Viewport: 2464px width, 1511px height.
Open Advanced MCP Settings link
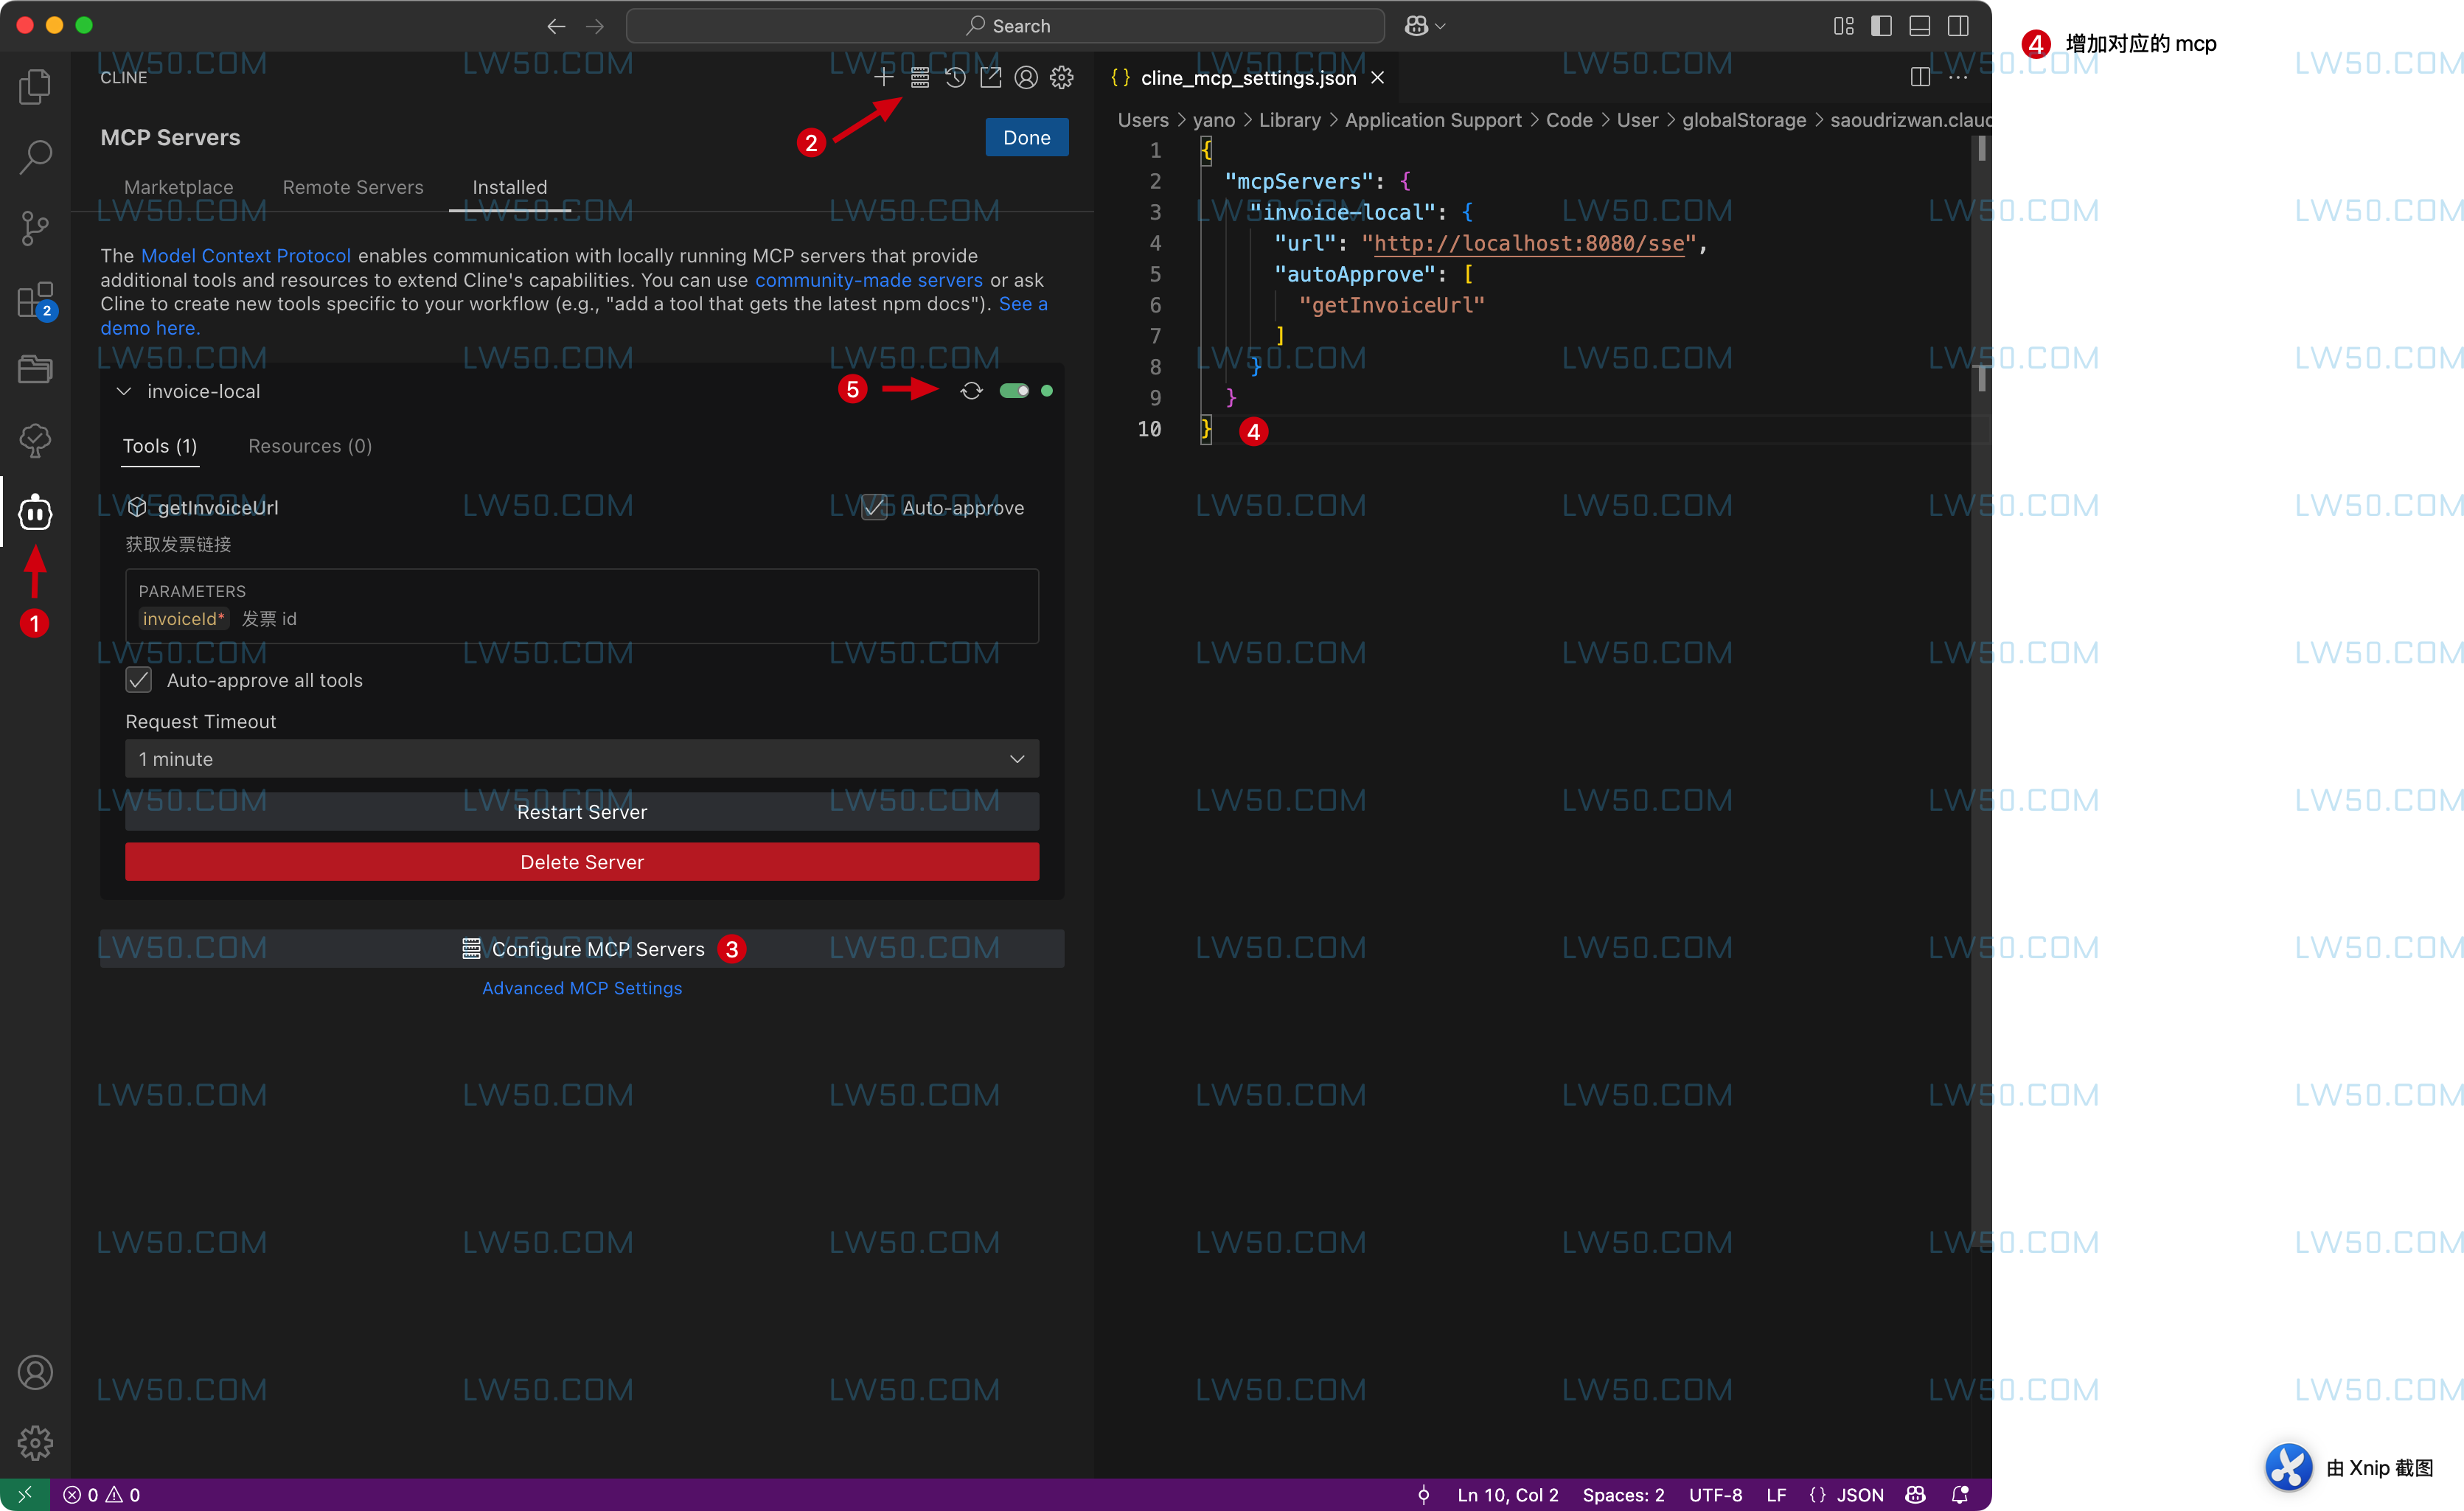click(582, 988)
